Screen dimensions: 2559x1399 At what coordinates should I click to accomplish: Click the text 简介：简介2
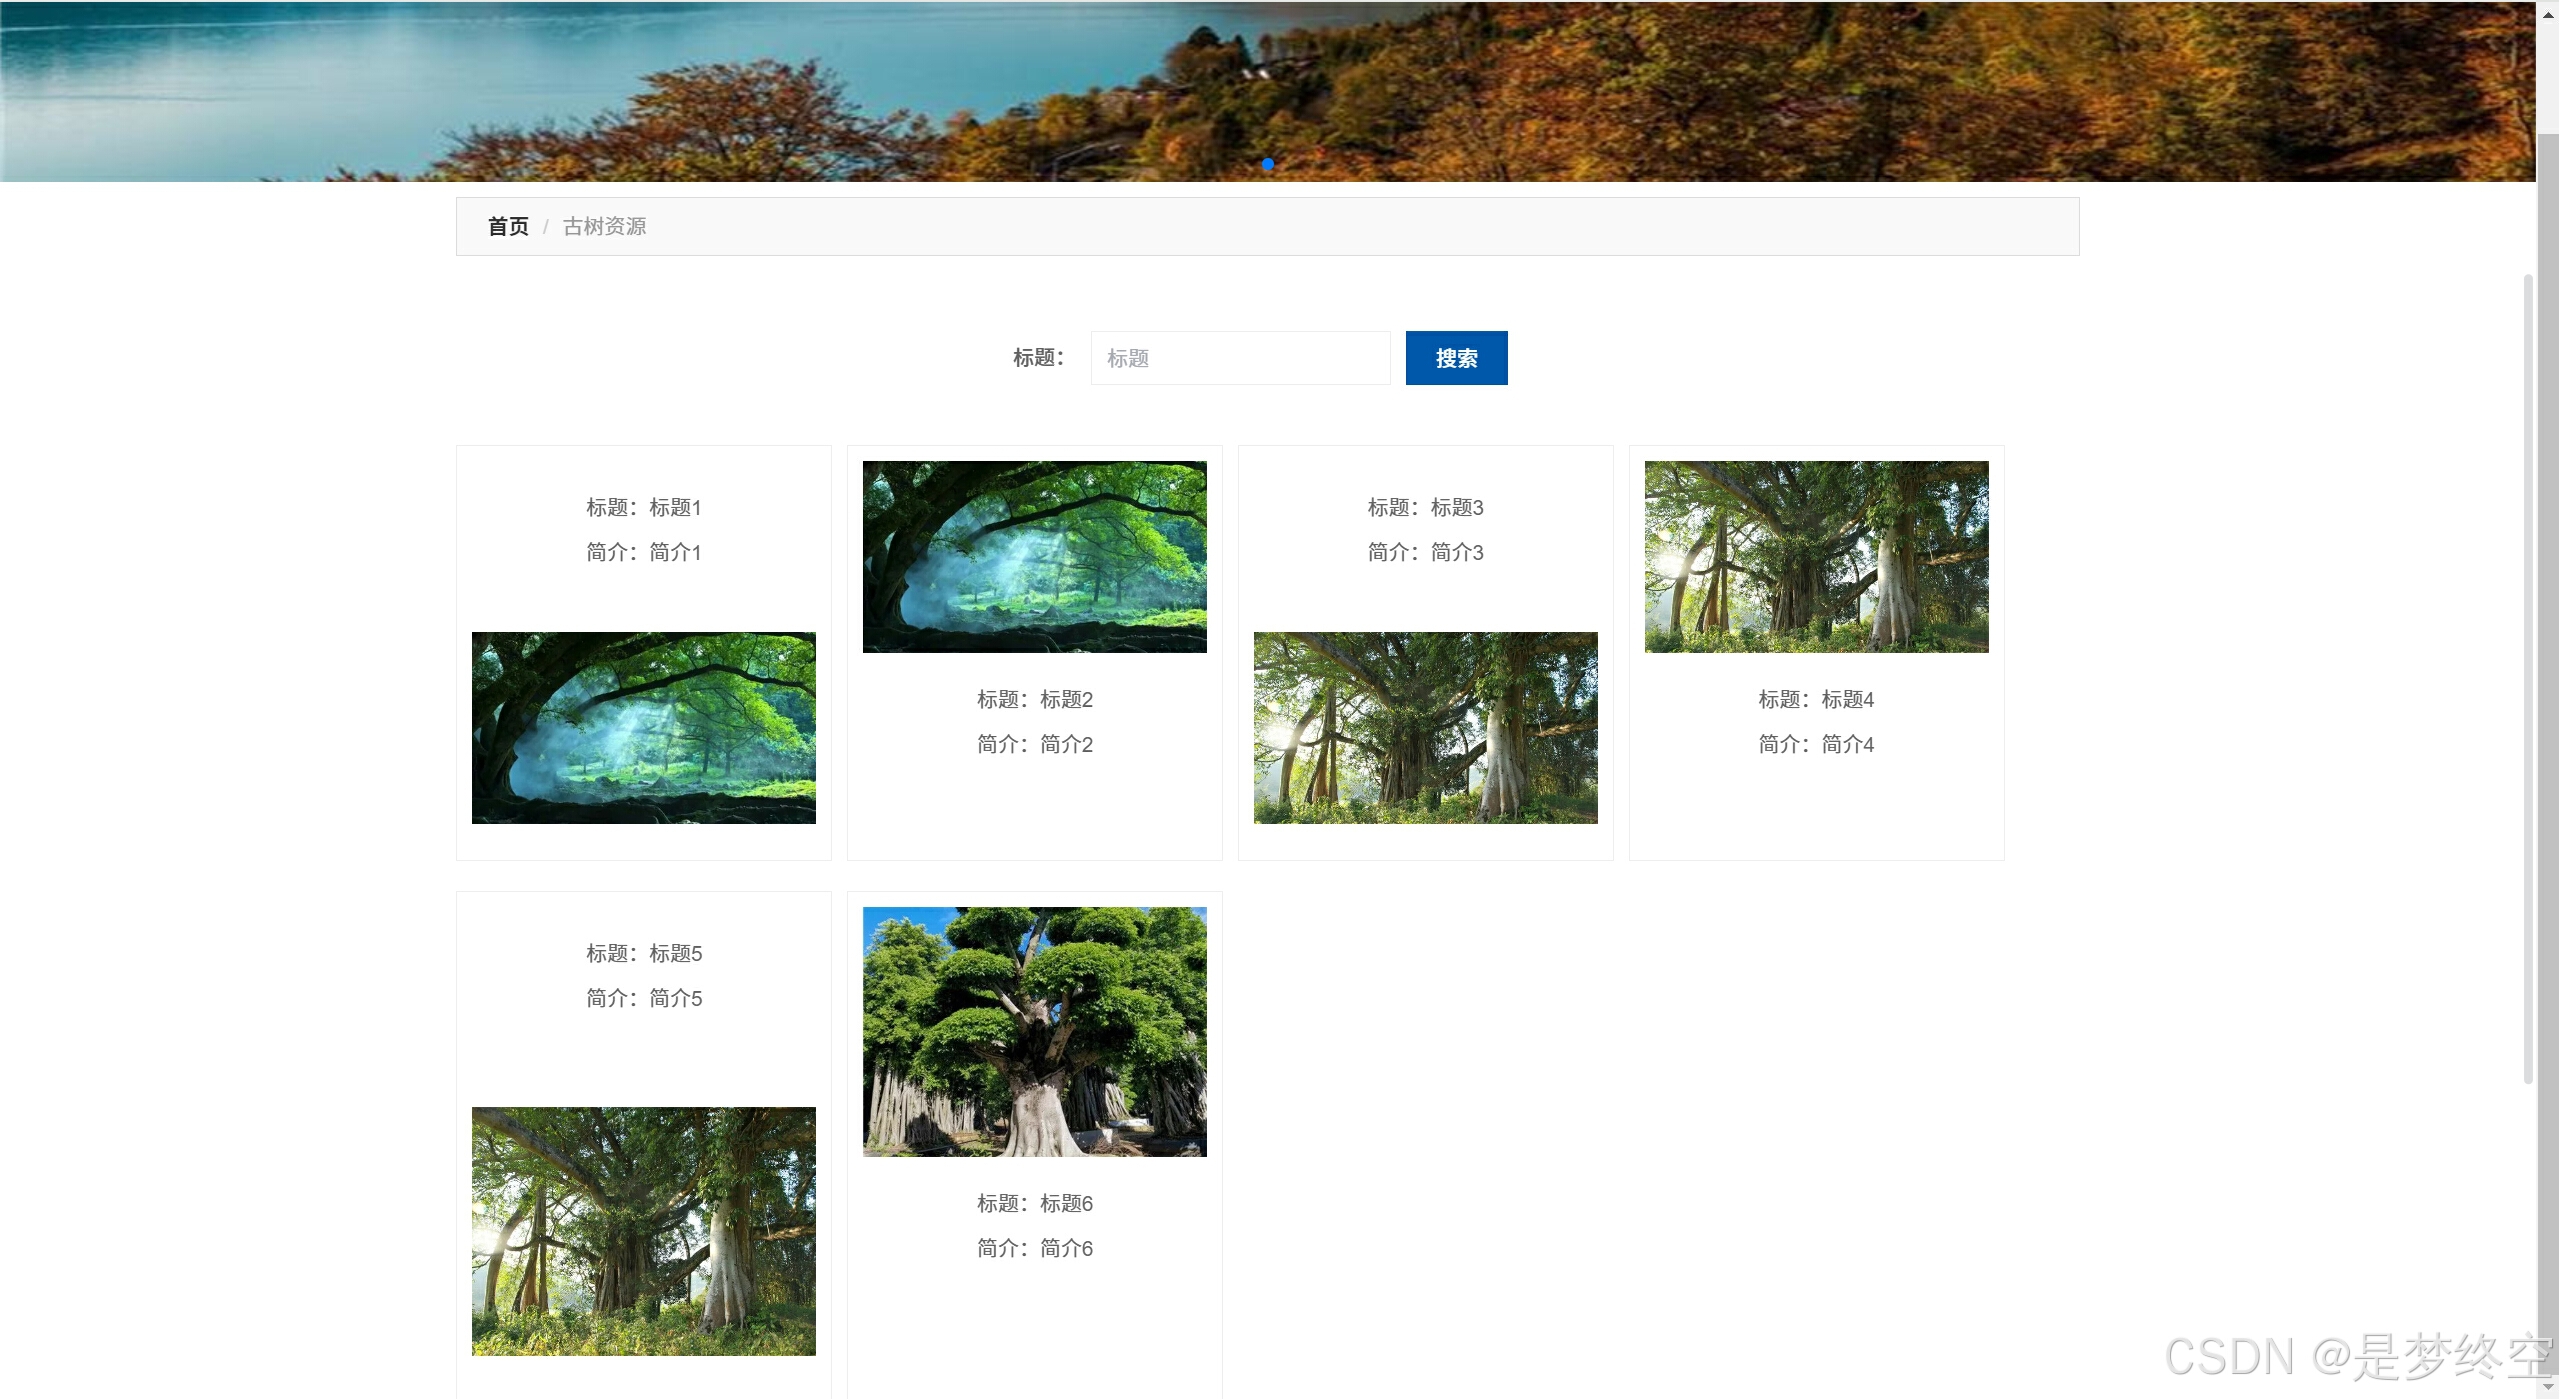pos(1035,744)
